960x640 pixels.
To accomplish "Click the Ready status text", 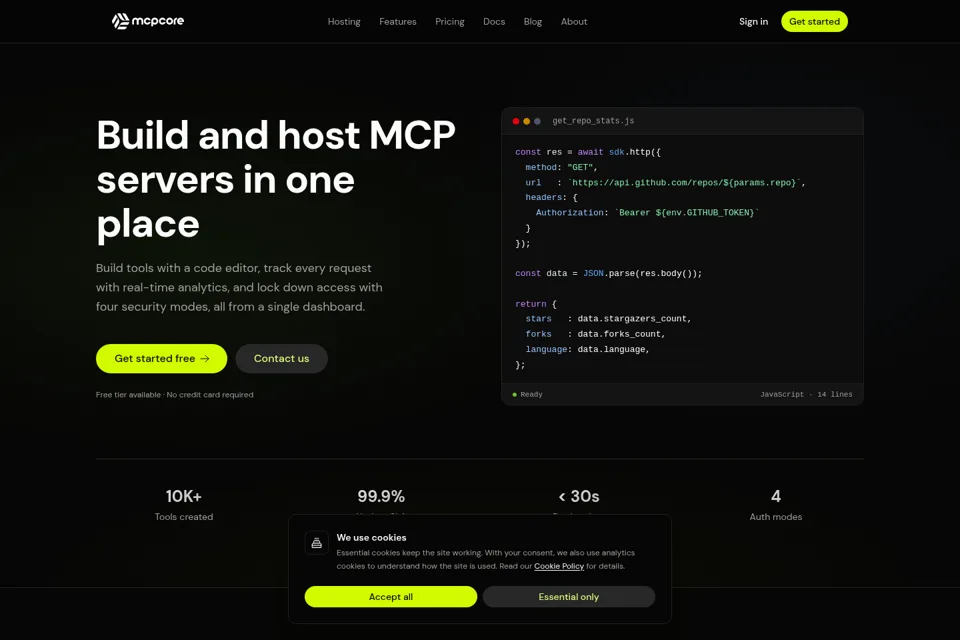I will [x=531, y=394].
